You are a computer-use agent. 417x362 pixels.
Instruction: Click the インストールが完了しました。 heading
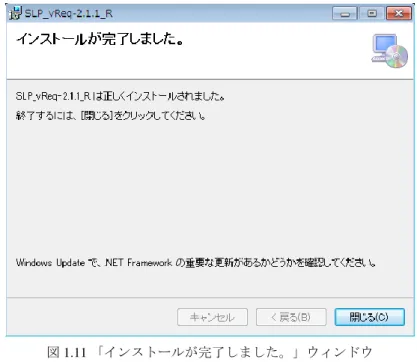tap(100, 39)
